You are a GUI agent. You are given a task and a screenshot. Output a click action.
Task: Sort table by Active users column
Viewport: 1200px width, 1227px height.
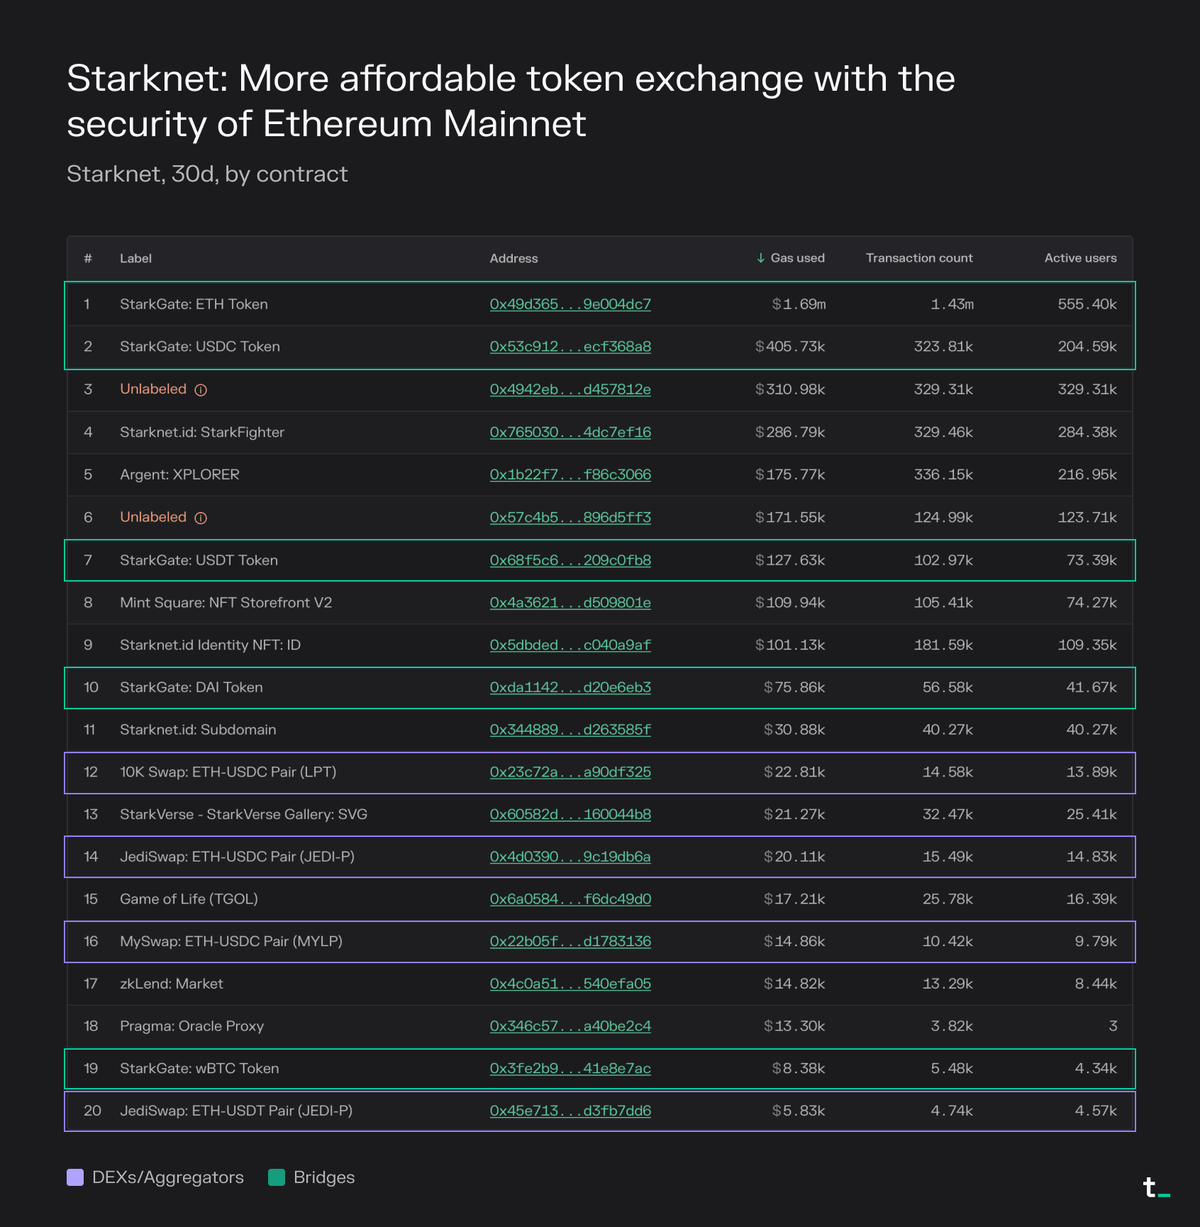[x=1080, y=258]
